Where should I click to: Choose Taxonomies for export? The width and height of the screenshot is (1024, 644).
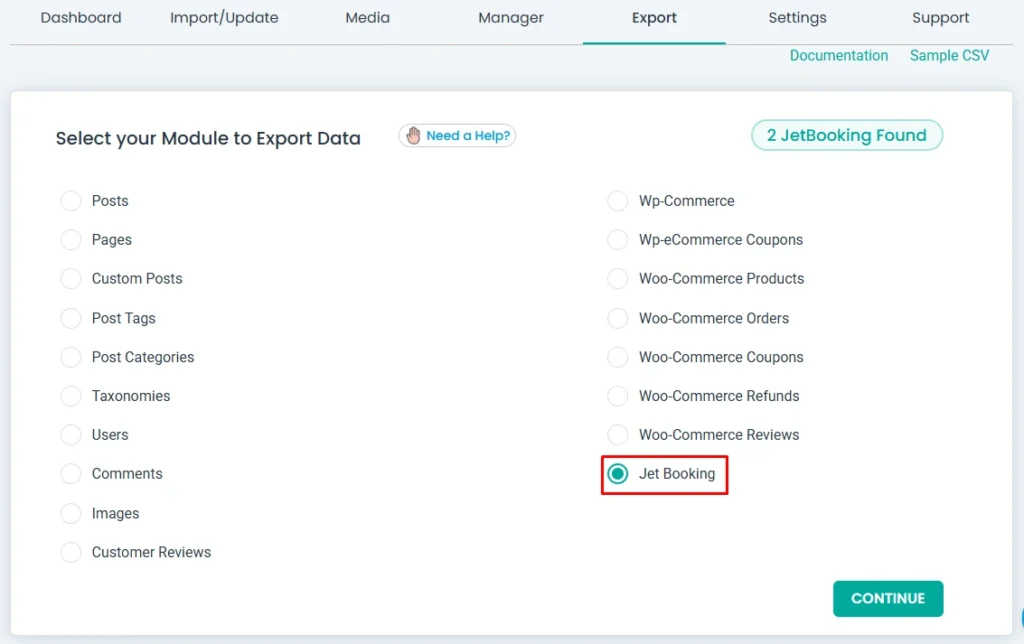click(71, 396)
